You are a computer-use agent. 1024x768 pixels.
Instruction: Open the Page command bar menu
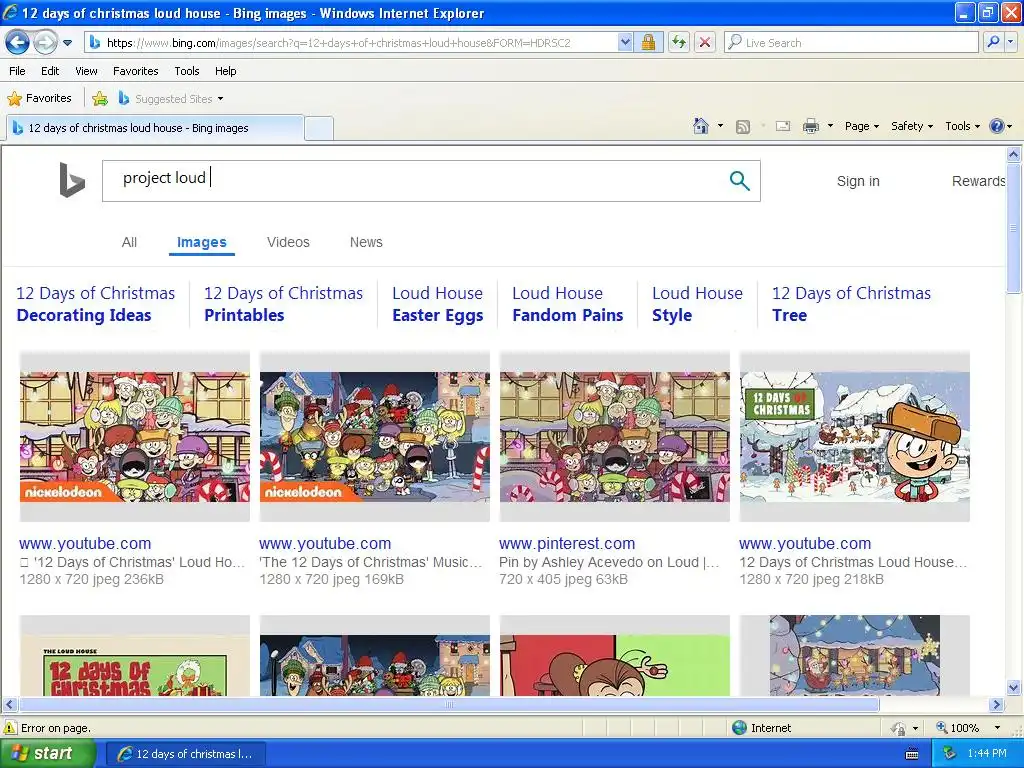click(862, 127)
